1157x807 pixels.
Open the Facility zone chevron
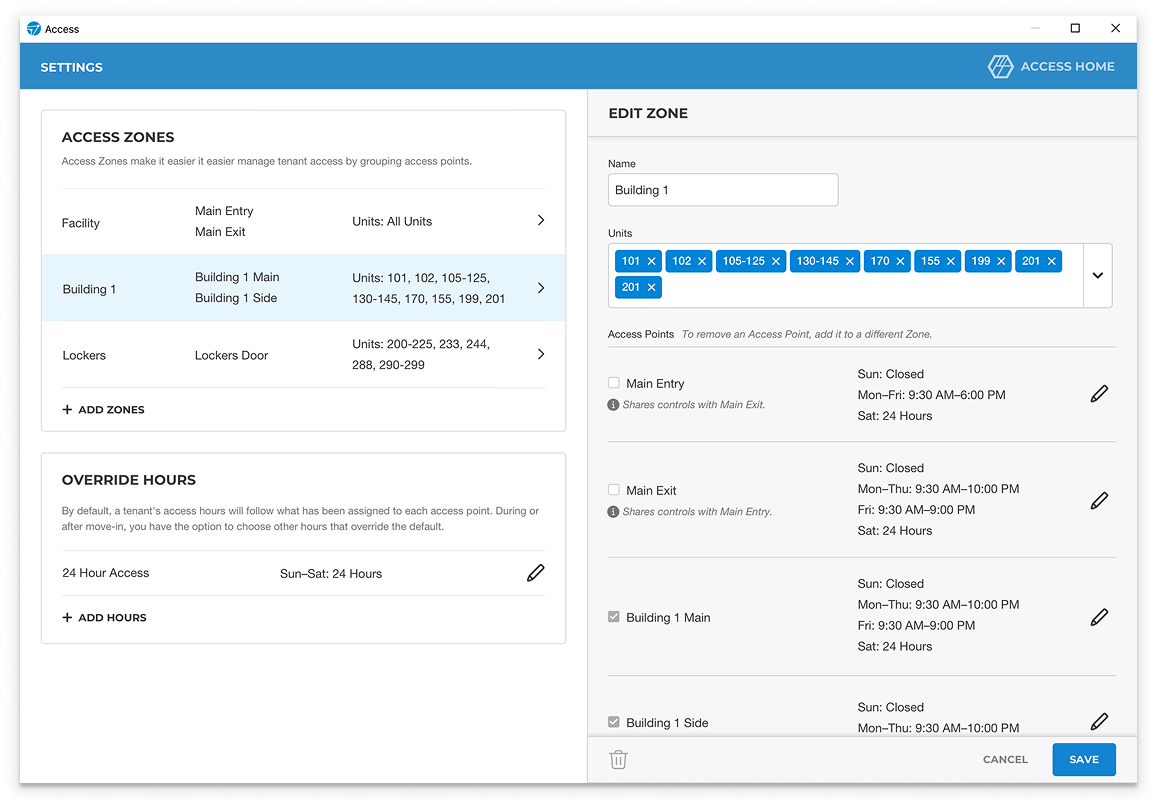[x=541, y=220]
